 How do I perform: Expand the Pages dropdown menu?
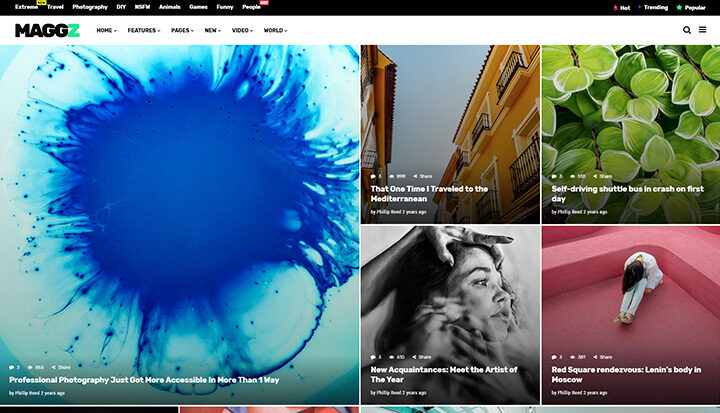tap(182, 31)
